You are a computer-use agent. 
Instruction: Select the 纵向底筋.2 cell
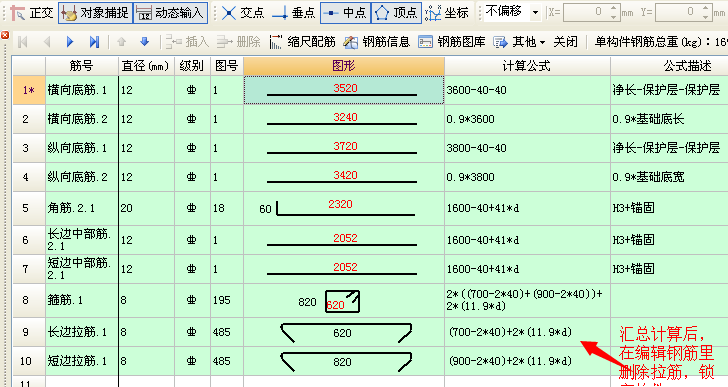(x=82, y=177)
